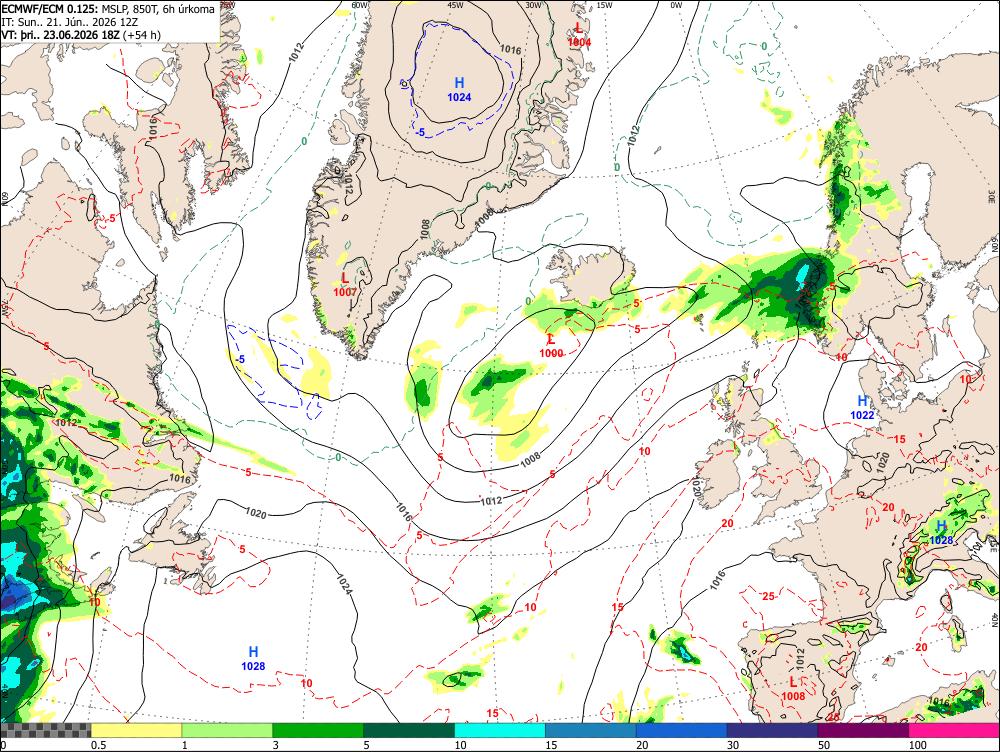The image size is (1000, 752).
Task: Click the yellow 0.5–1 mm legend swatch
Action: 136,730
